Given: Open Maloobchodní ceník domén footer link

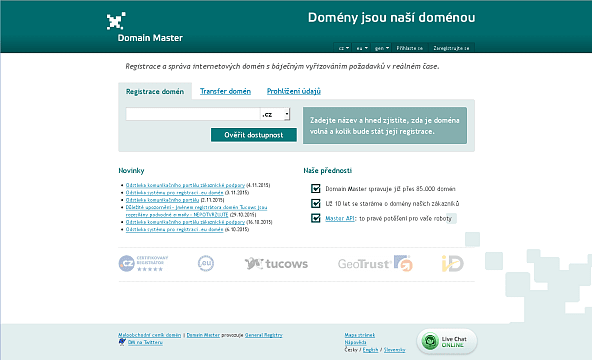Looking at the screenshot, I should [150, 335].
